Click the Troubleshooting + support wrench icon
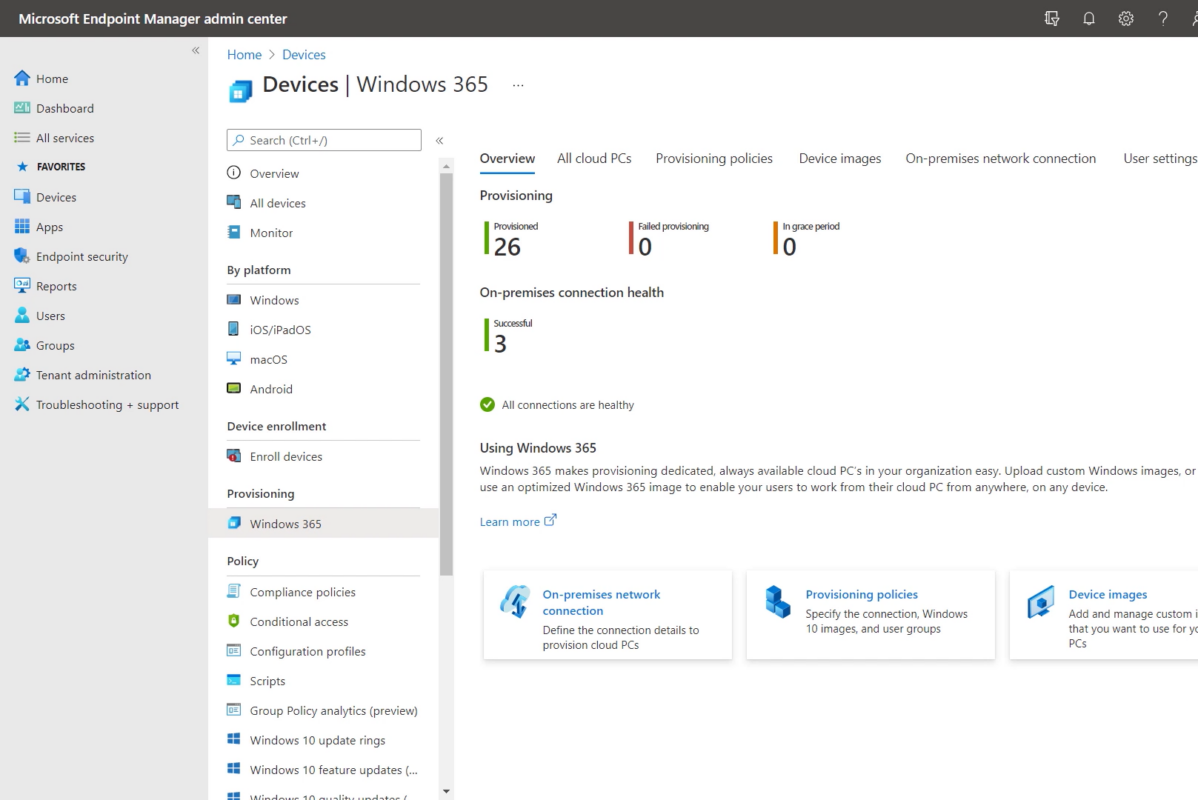This screenshot has width=1198, height=800. tap(22, 404)
